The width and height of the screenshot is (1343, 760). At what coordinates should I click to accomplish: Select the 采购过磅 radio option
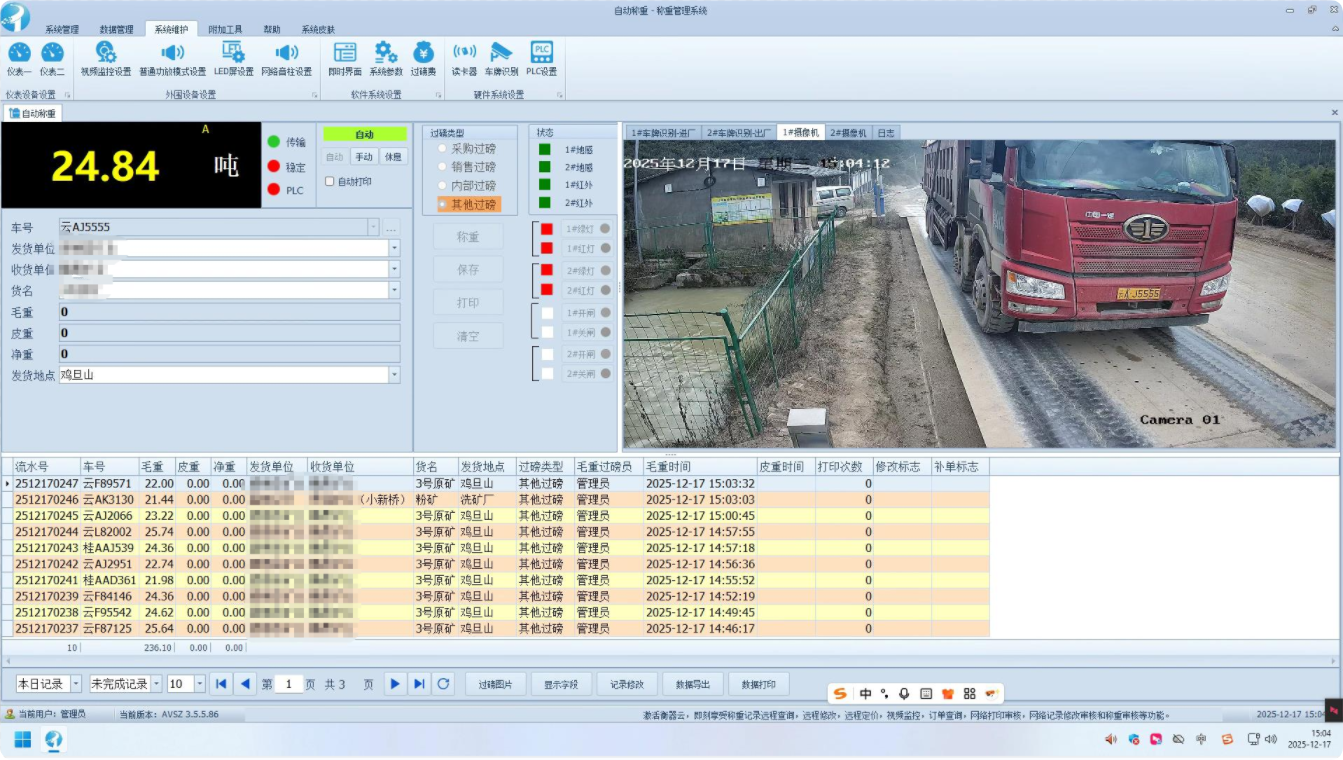(443, 149)
